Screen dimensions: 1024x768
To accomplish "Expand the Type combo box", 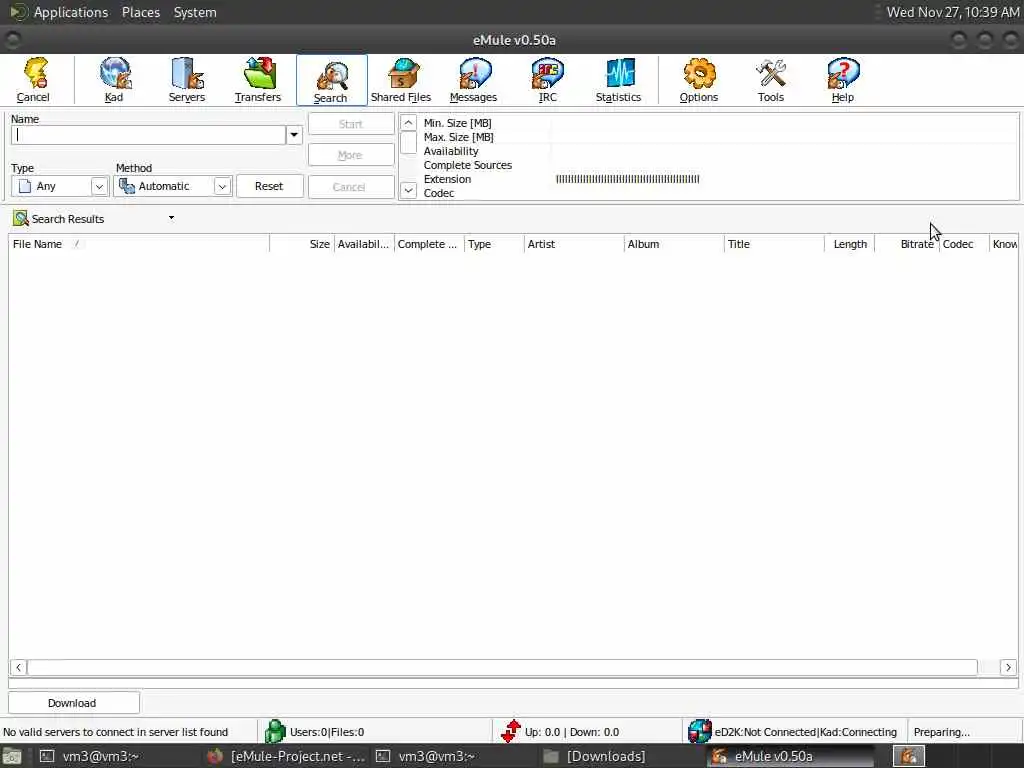I will coord(99,186).
